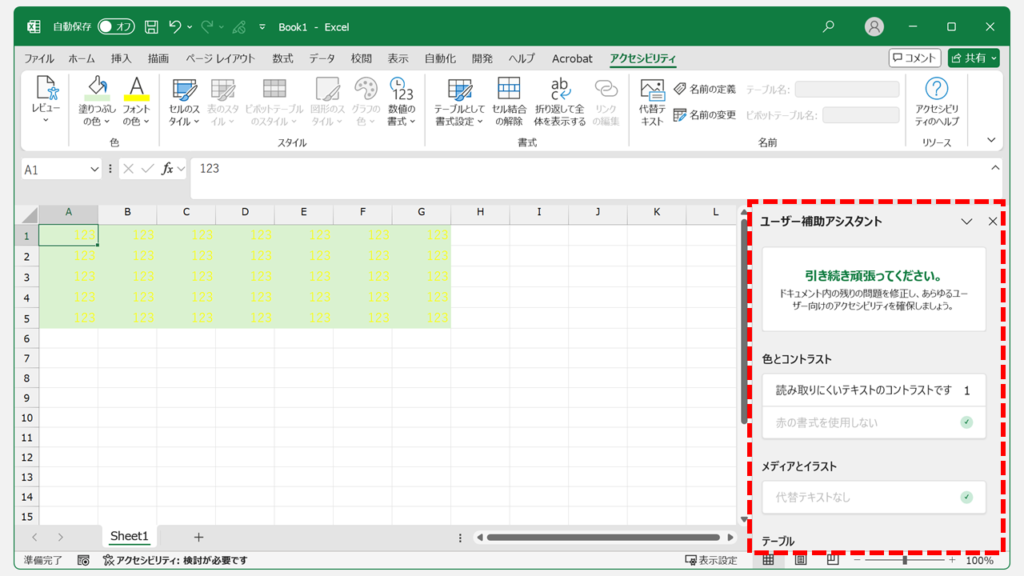Open the ファイル (File) menu tab
This screenshot has height=576, width=1024.
coord(39,59)
